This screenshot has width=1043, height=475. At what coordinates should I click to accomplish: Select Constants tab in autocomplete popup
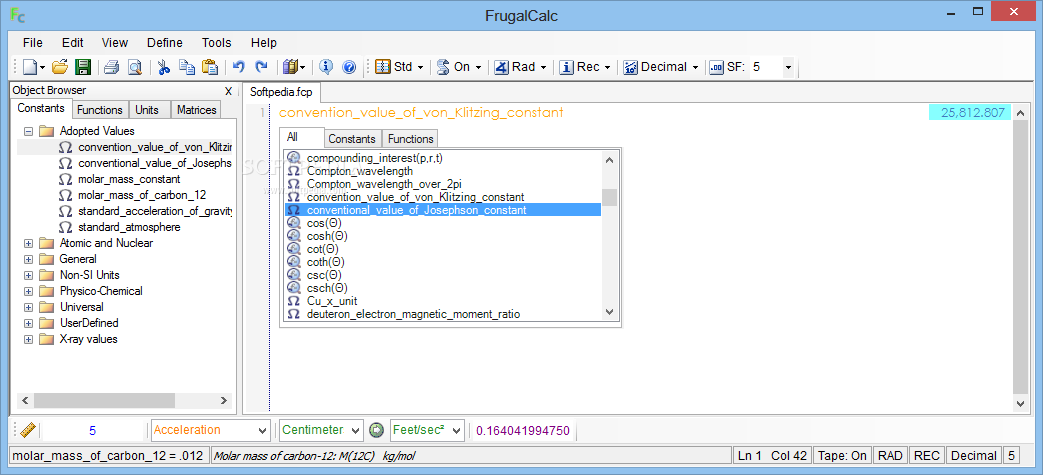click(352, 139)
